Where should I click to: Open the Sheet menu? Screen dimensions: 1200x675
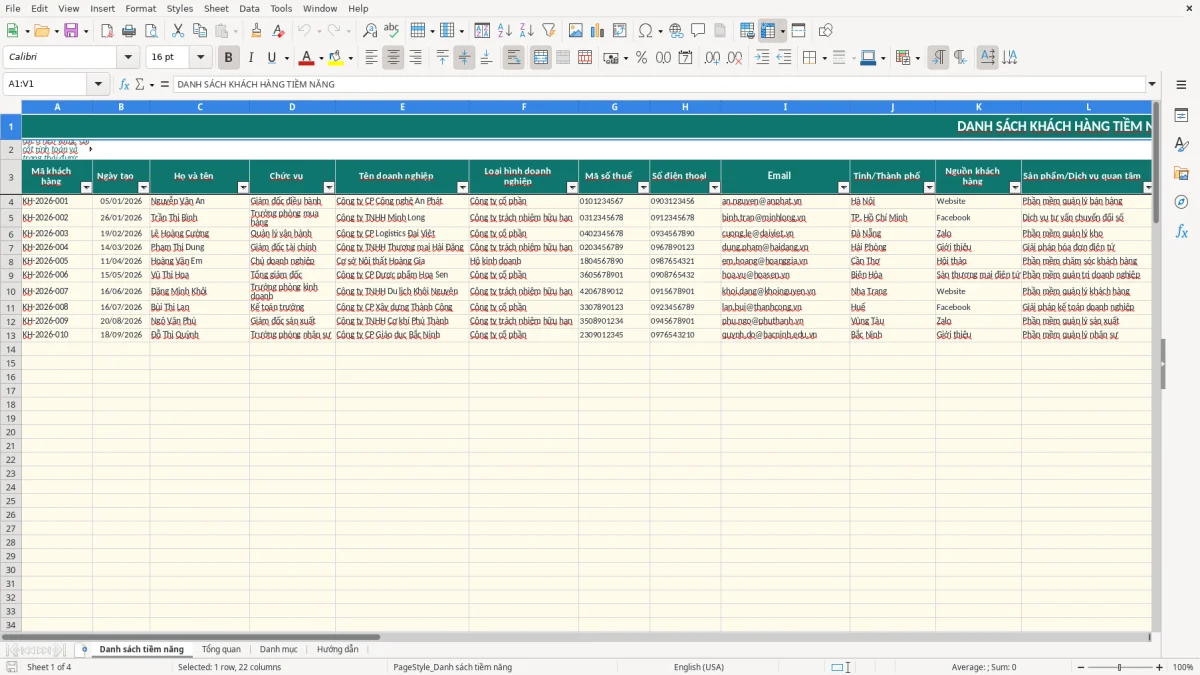point(216,8)
